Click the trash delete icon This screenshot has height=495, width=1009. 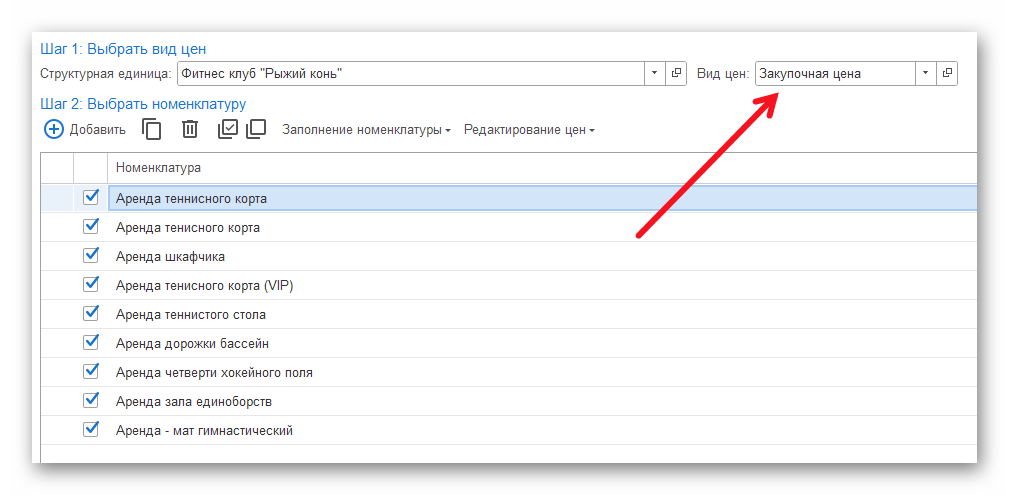[x=190, y=129]
